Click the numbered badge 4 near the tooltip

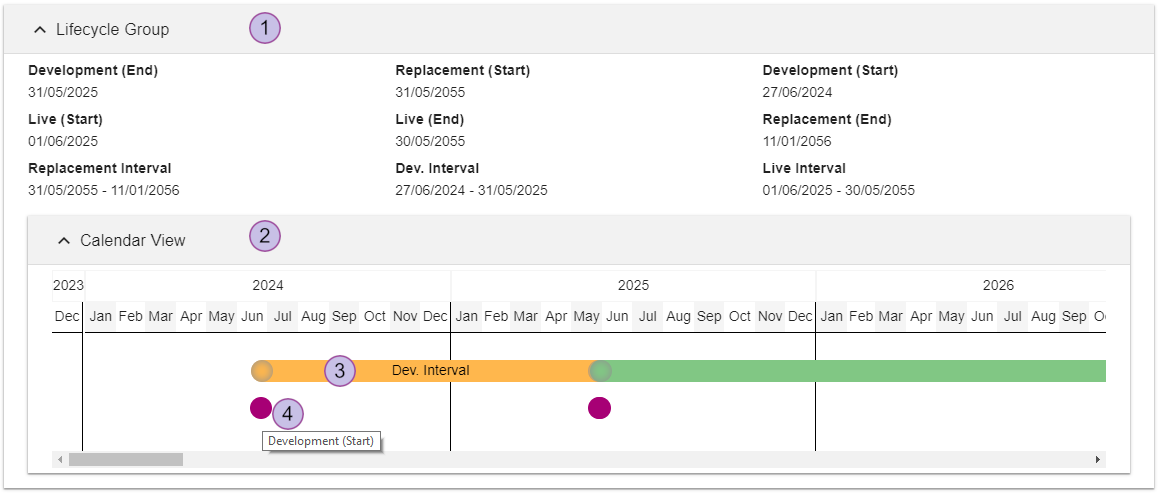point(288,413)
